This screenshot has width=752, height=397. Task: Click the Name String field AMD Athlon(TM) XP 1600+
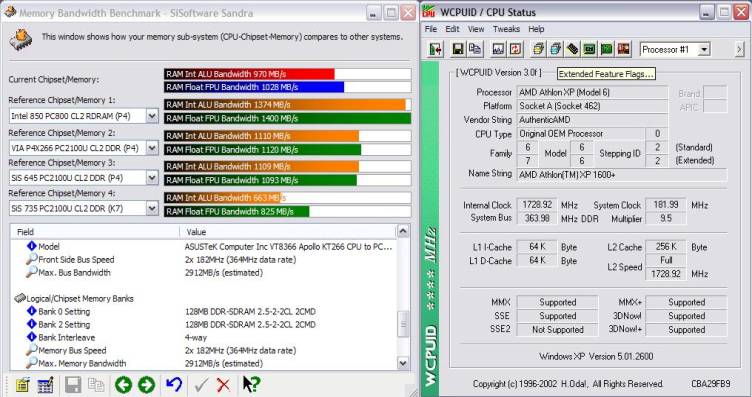click(x=622, y=175)
